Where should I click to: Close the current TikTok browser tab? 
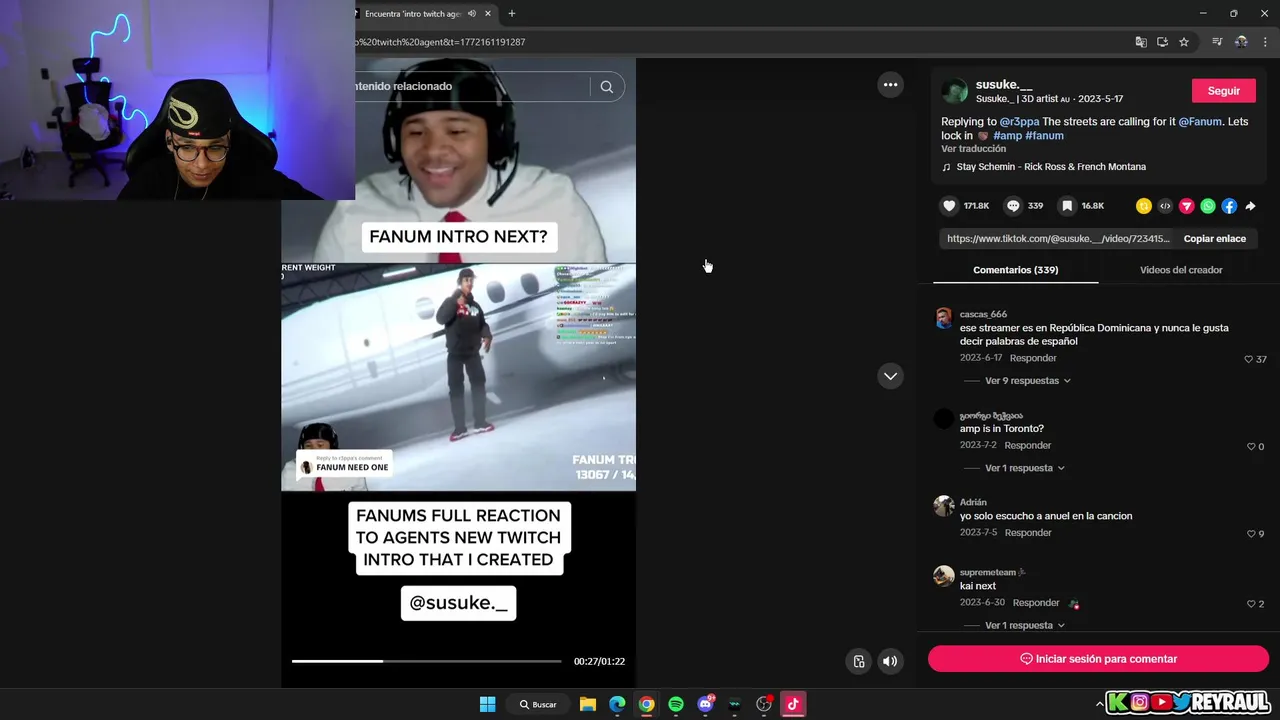pos(489,14)
